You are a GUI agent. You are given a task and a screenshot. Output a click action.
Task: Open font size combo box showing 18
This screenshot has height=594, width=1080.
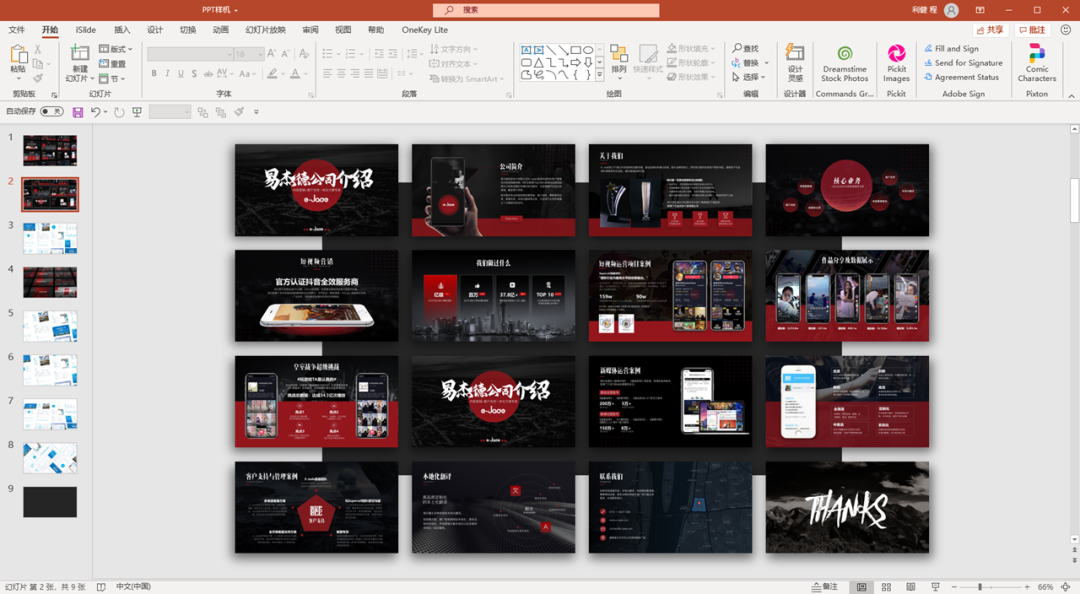(249, 54)
